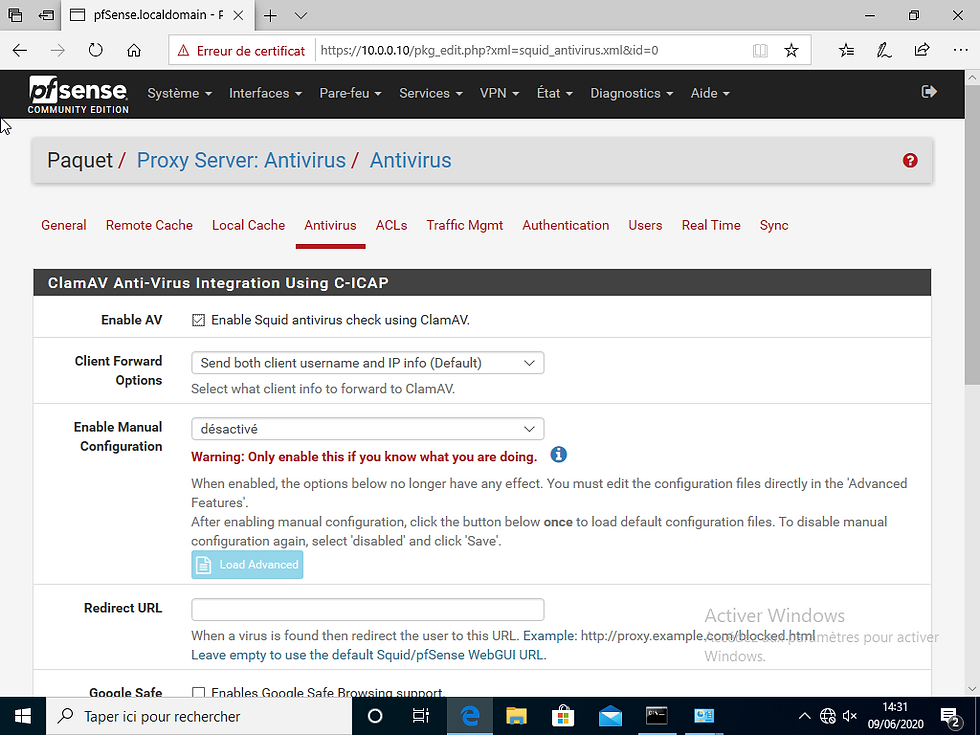980x735 pixels.
Task: Click the pfSense logo in the header
Action: pos(78,94)
